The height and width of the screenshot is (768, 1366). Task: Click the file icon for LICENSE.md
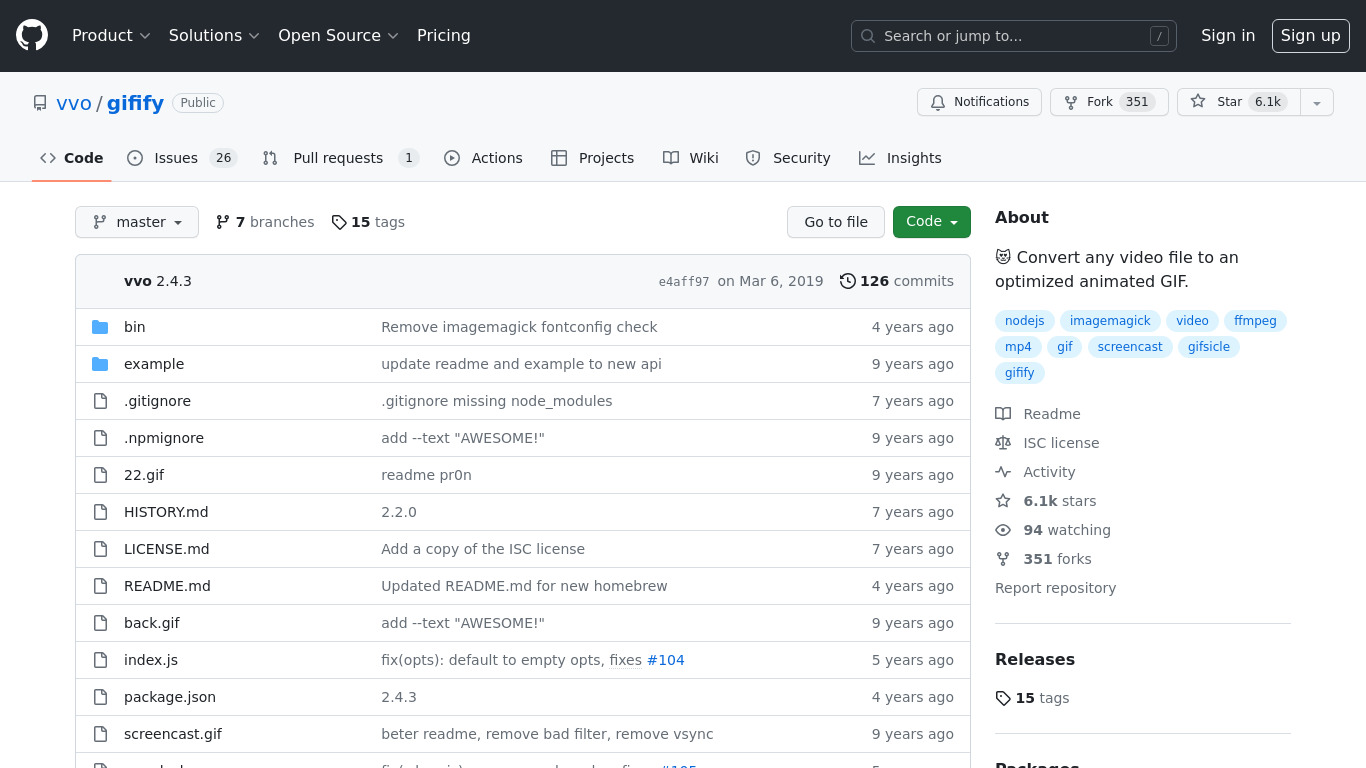point(100,549)
